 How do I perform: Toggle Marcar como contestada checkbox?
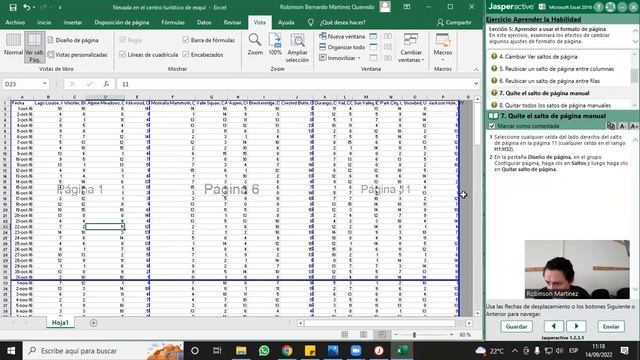(x=492, y=126)
